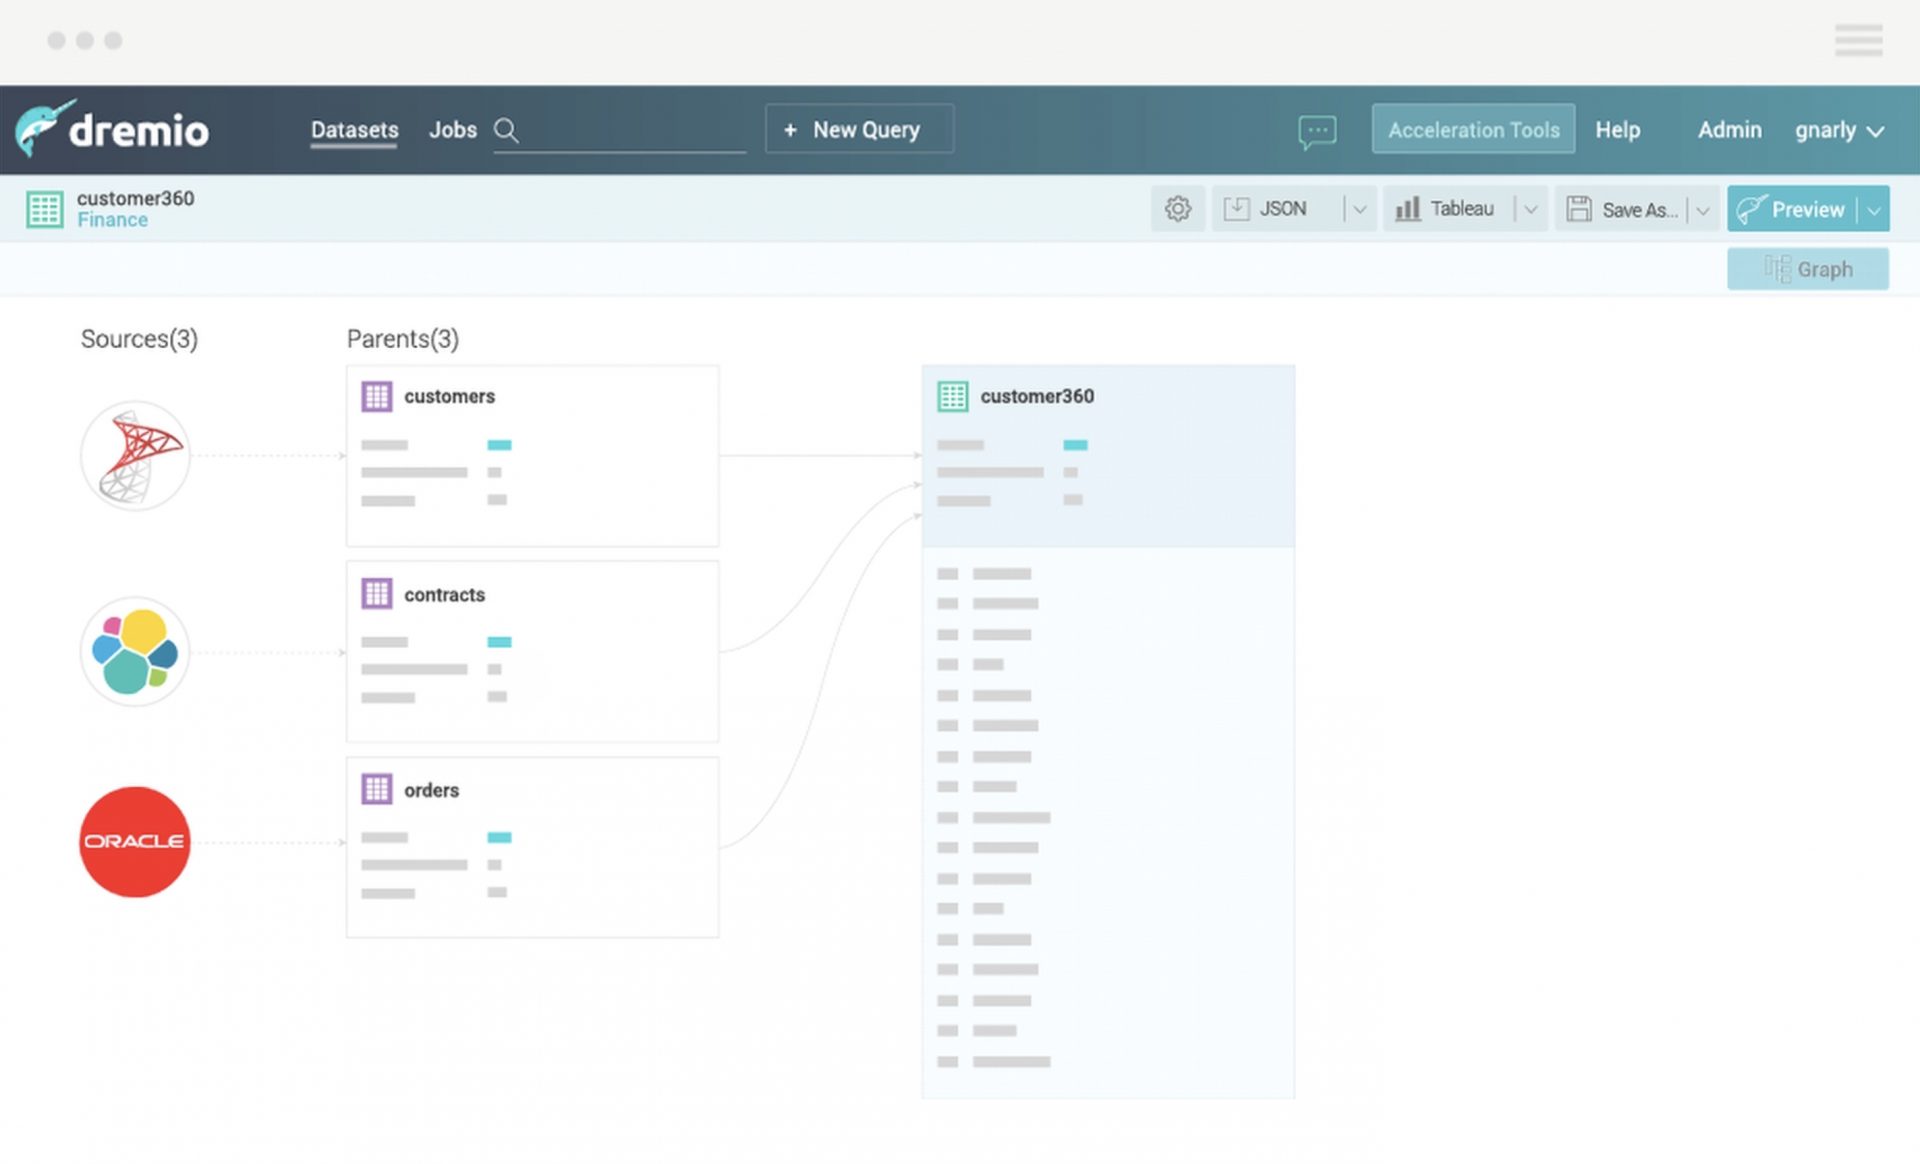Click the JSON button label
Screen dimensions: 1920x1164
point(1283,209)
